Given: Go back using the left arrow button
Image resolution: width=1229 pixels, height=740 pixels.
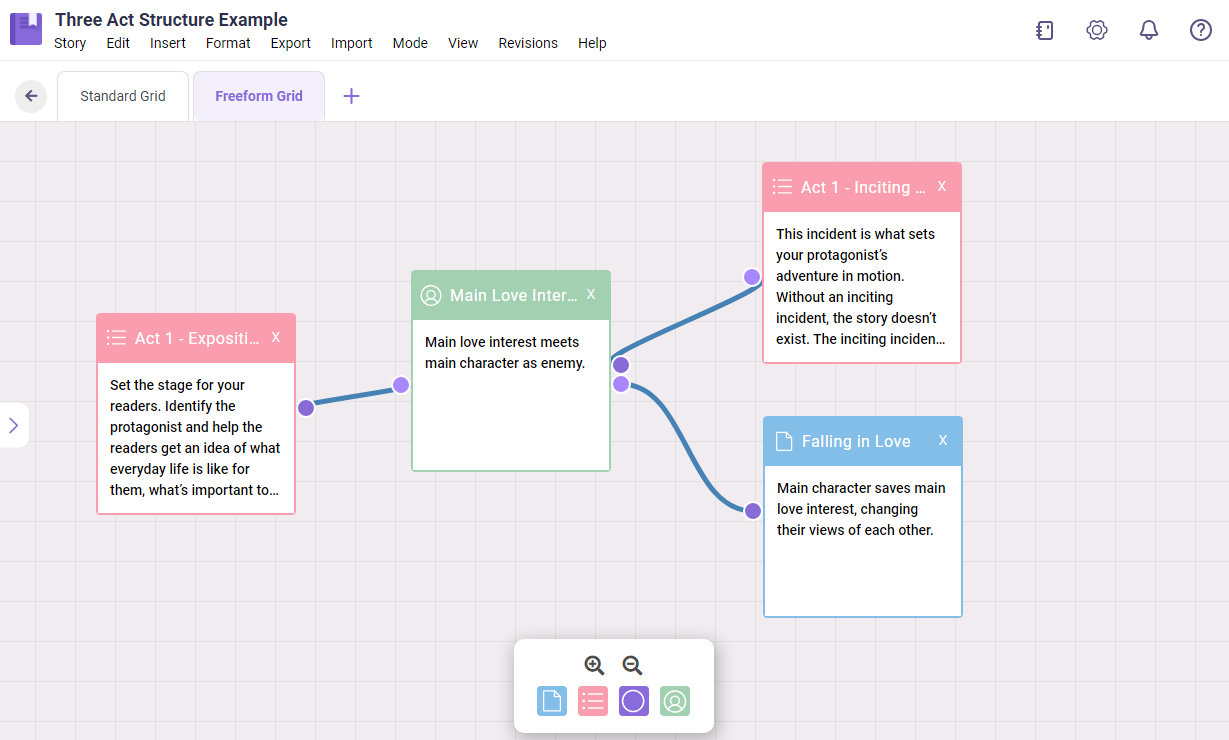Looking at the screenshot, I should pos(31,96).
